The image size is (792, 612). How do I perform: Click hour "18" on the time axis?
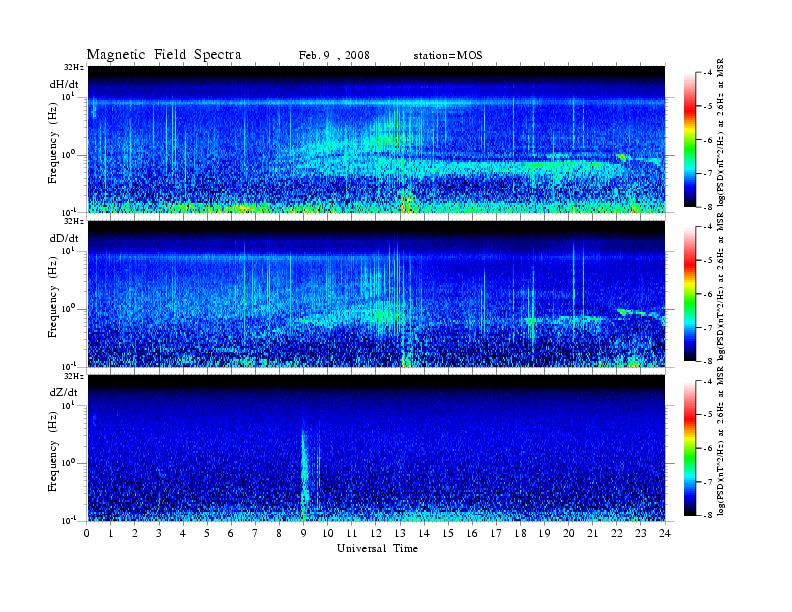[x=520, y=533]
